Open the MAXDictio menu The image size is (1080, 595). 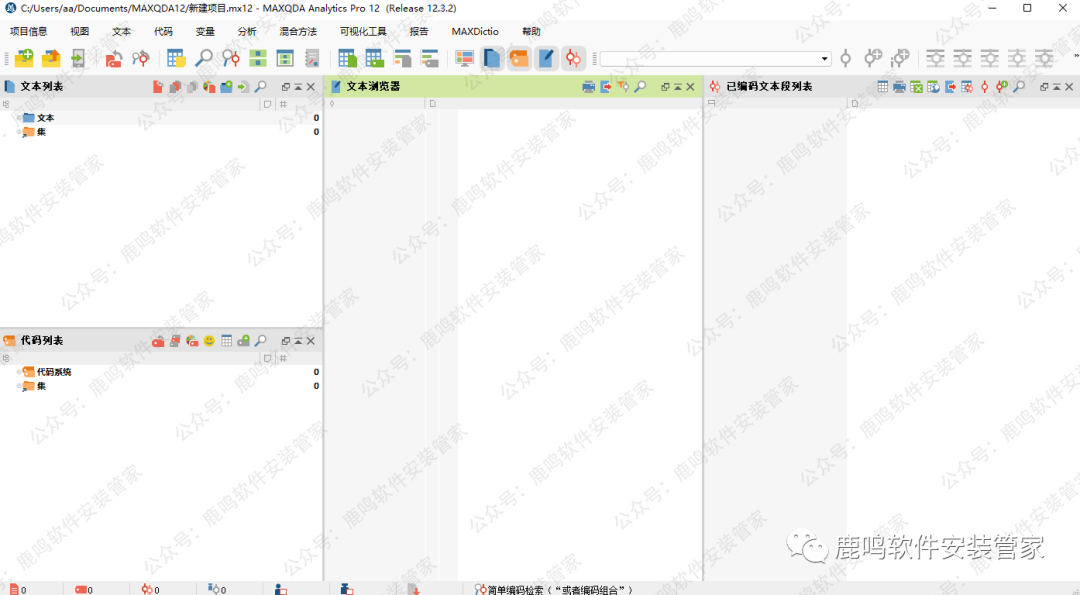pos(475,32)
